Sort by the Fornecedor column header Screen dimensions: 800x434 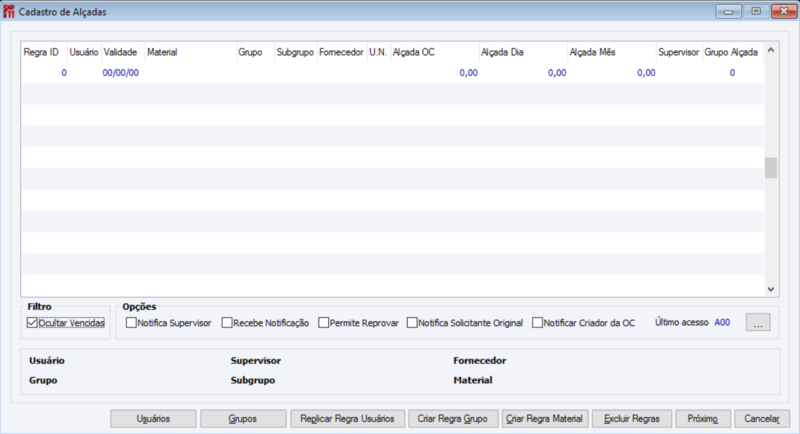[x=341, y=52]
